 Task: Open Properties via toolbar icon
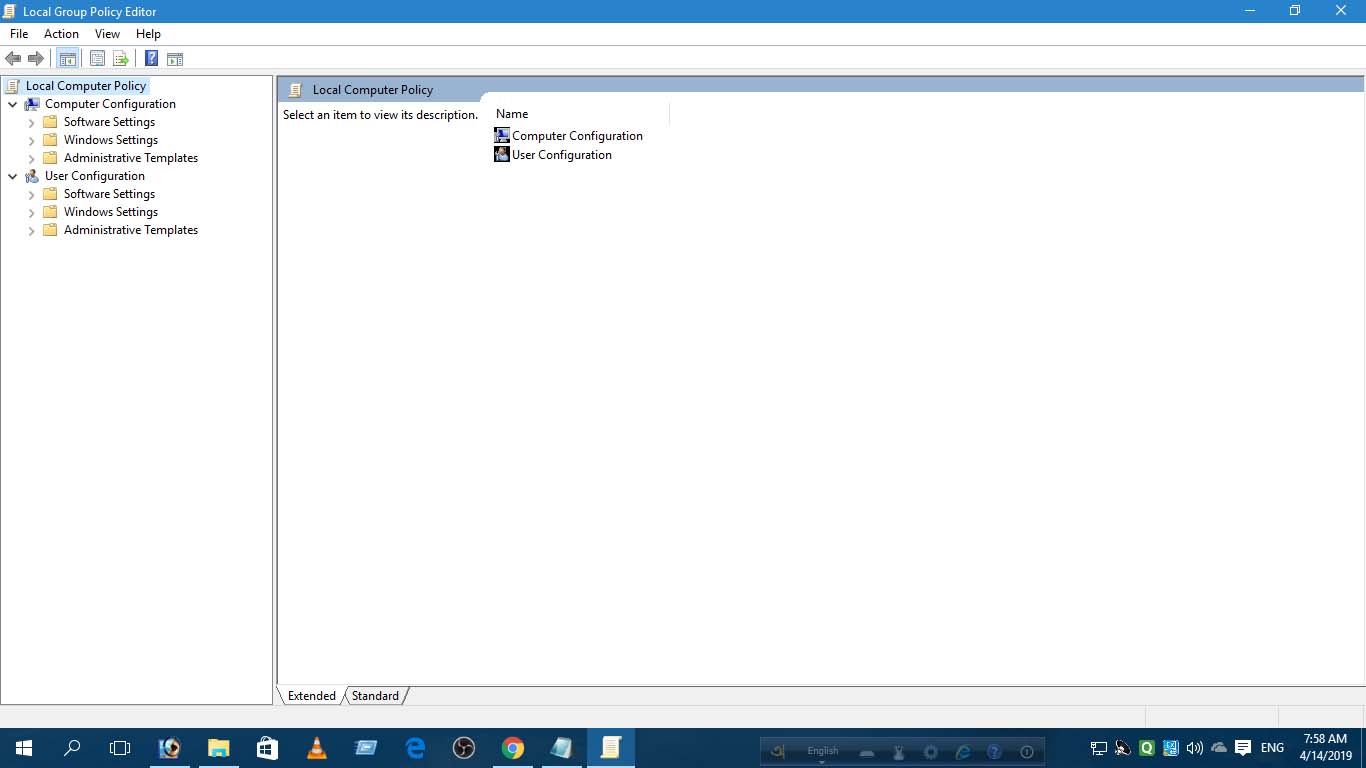coord(97,58)
